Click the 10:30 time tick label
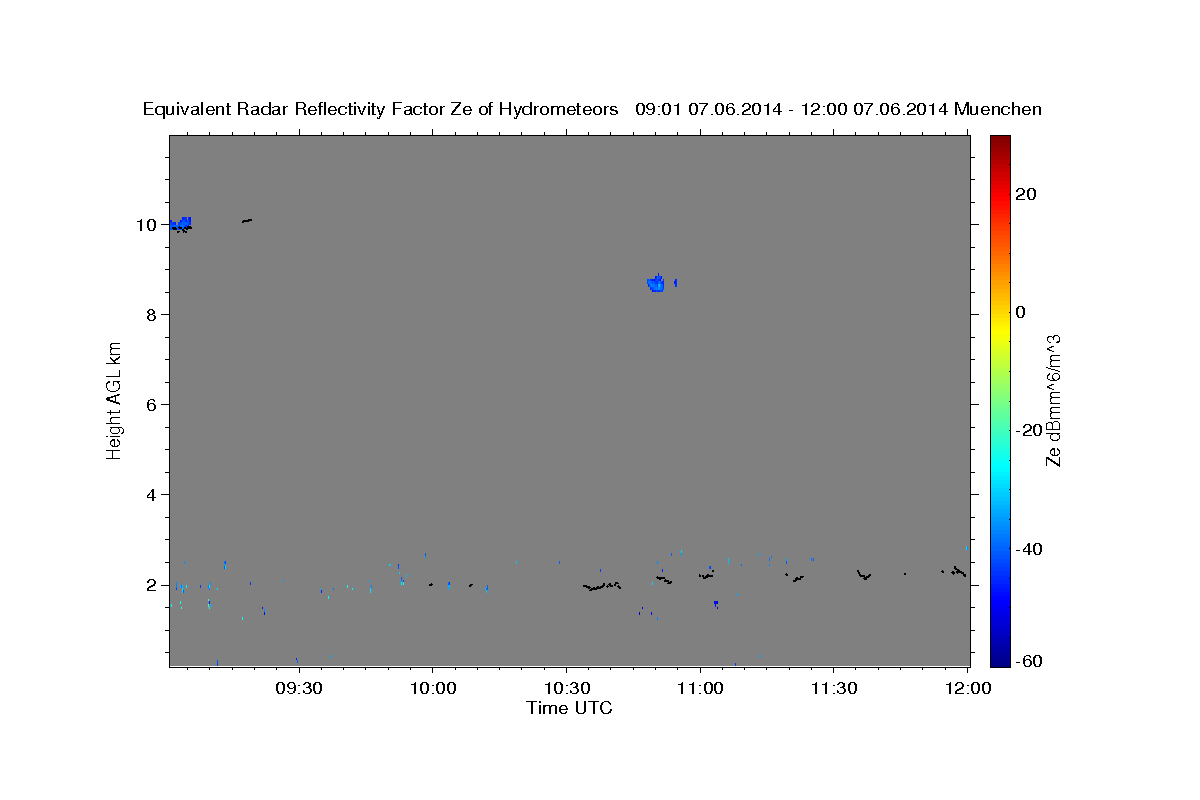 (566, 688)
